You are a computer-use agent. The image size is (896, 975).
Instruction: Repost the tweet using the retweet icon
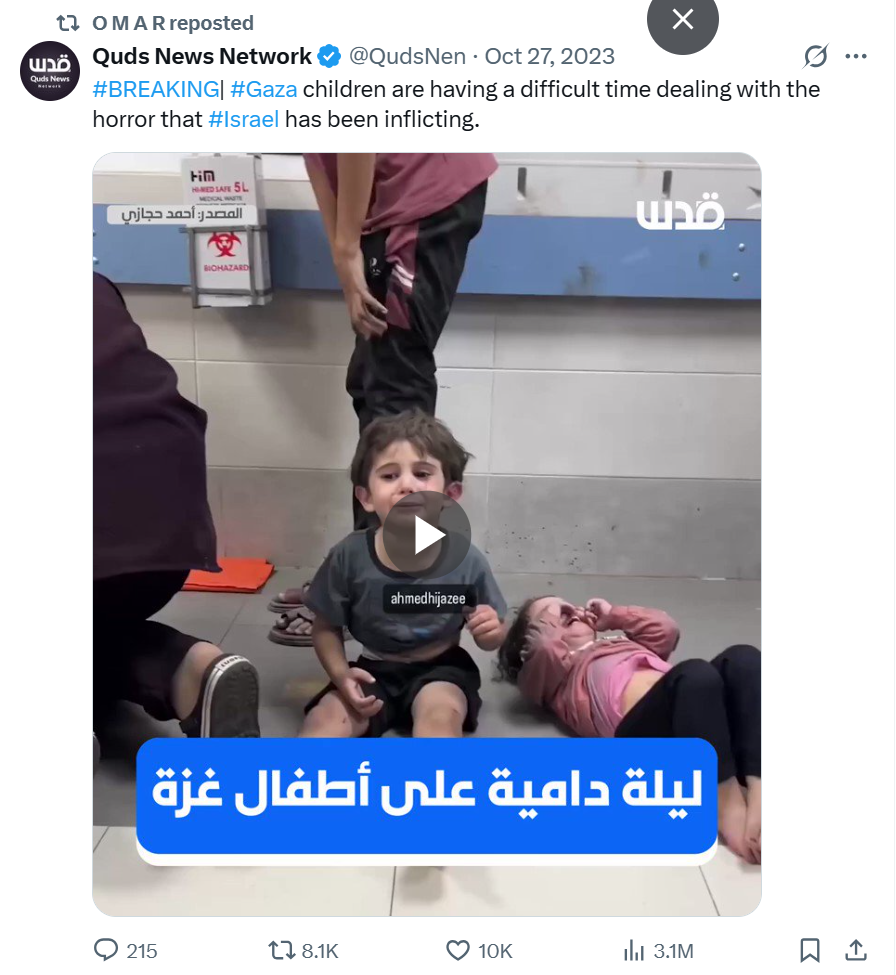[x=280, y=950]
